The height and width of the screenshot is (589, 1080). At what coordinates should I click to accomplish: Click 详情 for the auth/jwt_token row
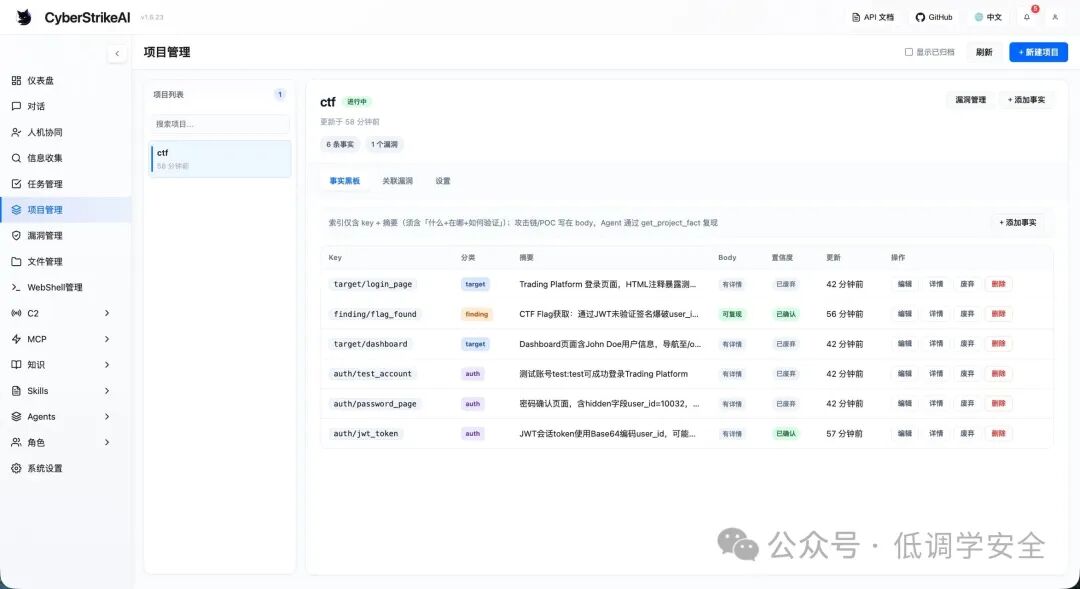pyautogui.click(x=936, y=434)
